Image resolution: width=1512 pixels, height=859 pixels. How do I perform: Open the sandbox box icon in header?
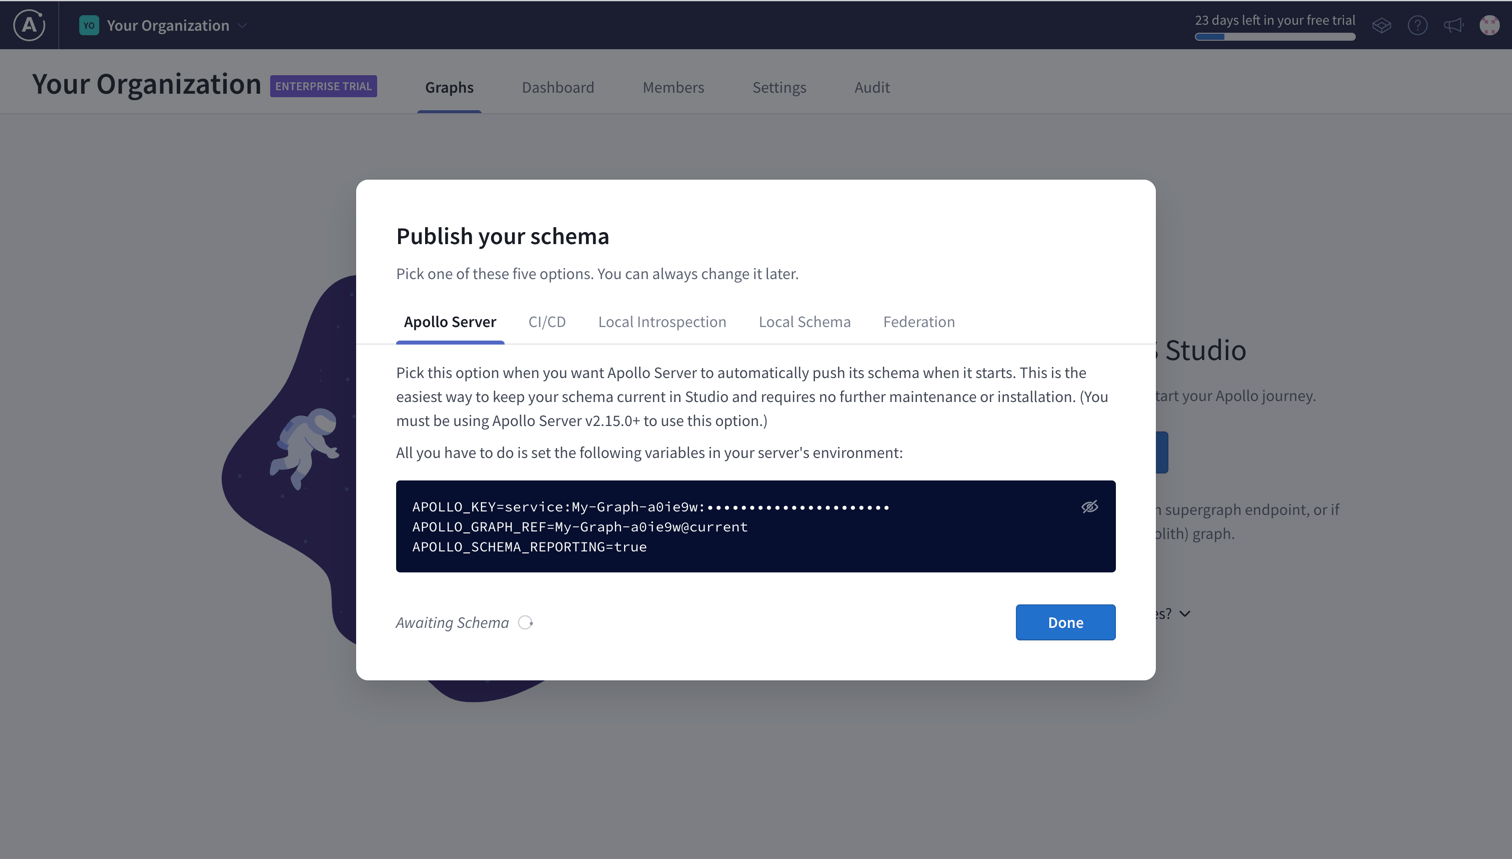point(1381,26)
